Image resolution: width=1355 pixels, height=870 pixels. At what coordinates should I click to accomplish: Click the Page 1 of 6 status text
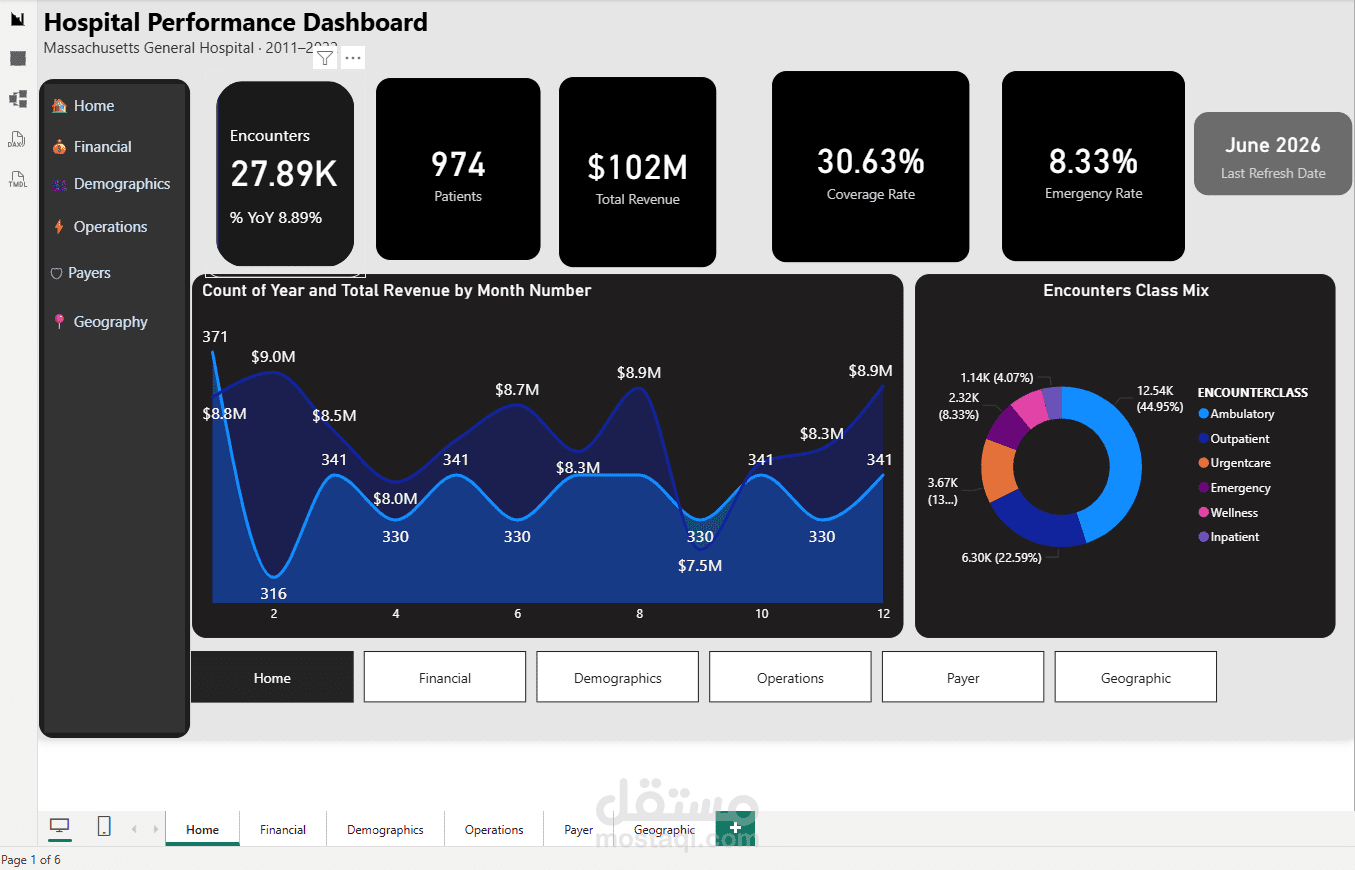(31, 860)
